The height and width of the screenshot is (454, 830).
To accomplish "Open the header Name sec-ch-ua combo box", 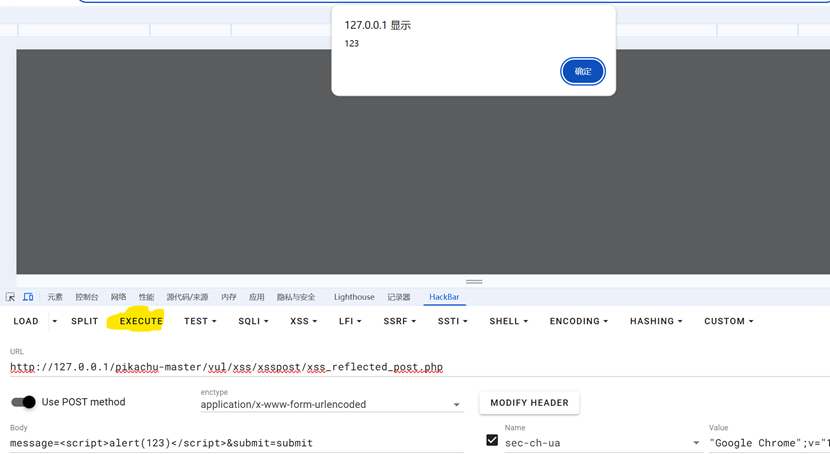I will (x=604, y=443).
